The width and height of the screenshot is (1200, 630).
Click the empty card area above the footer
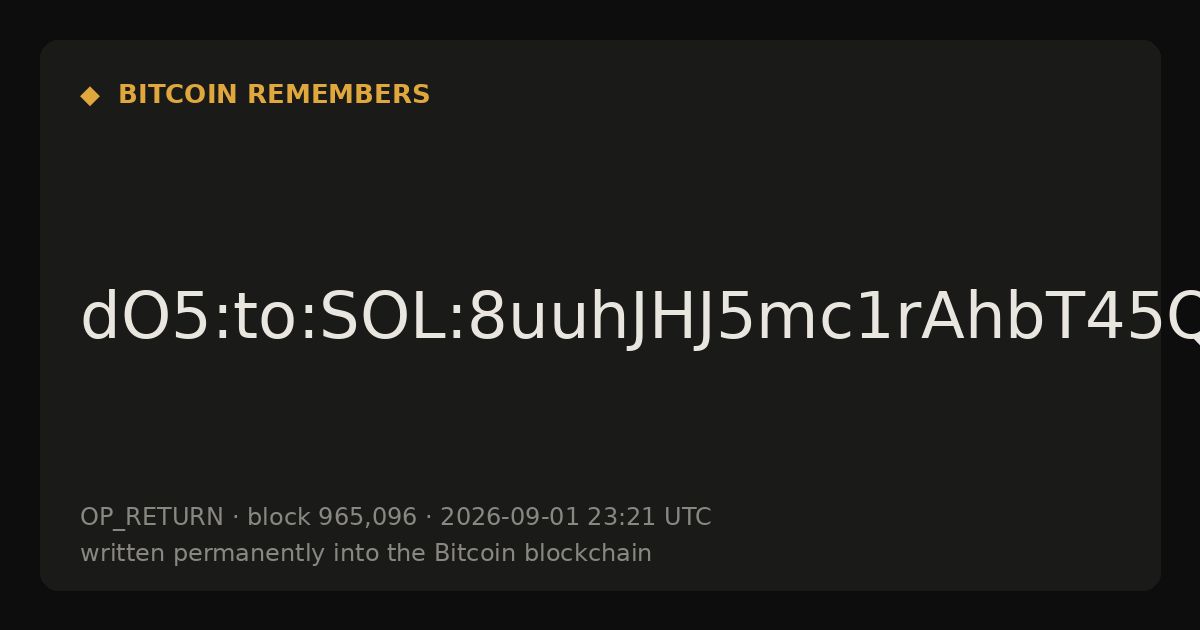tap(600, 430)
